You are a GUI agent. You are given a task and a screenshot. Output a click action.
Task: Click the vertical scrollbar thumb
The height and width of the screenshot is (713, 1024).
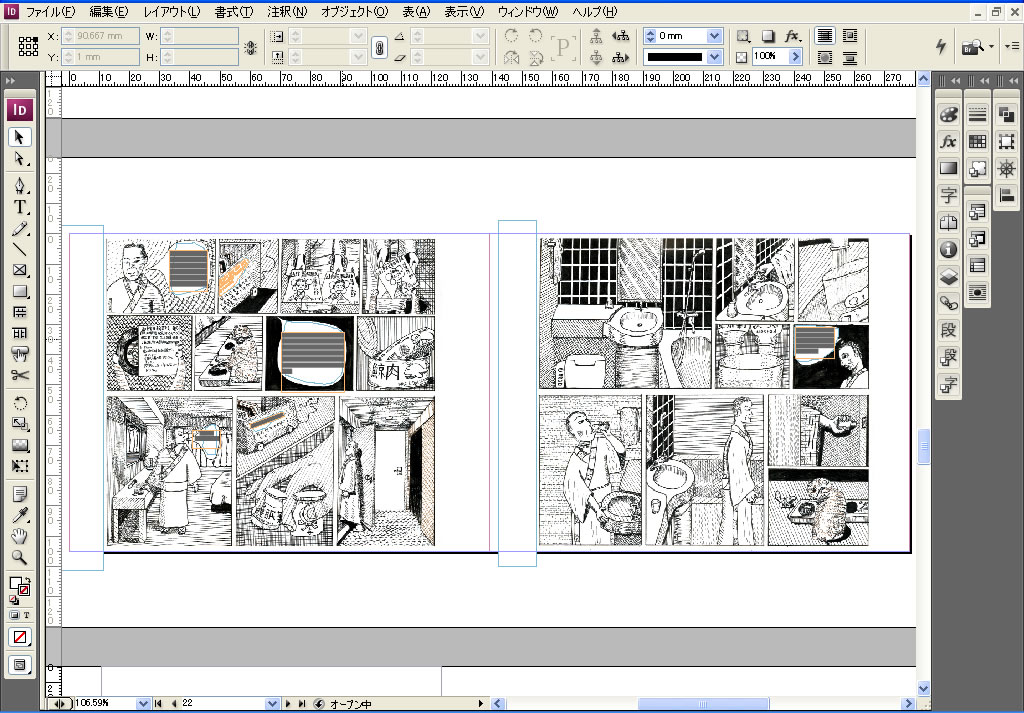click(923, 447)
